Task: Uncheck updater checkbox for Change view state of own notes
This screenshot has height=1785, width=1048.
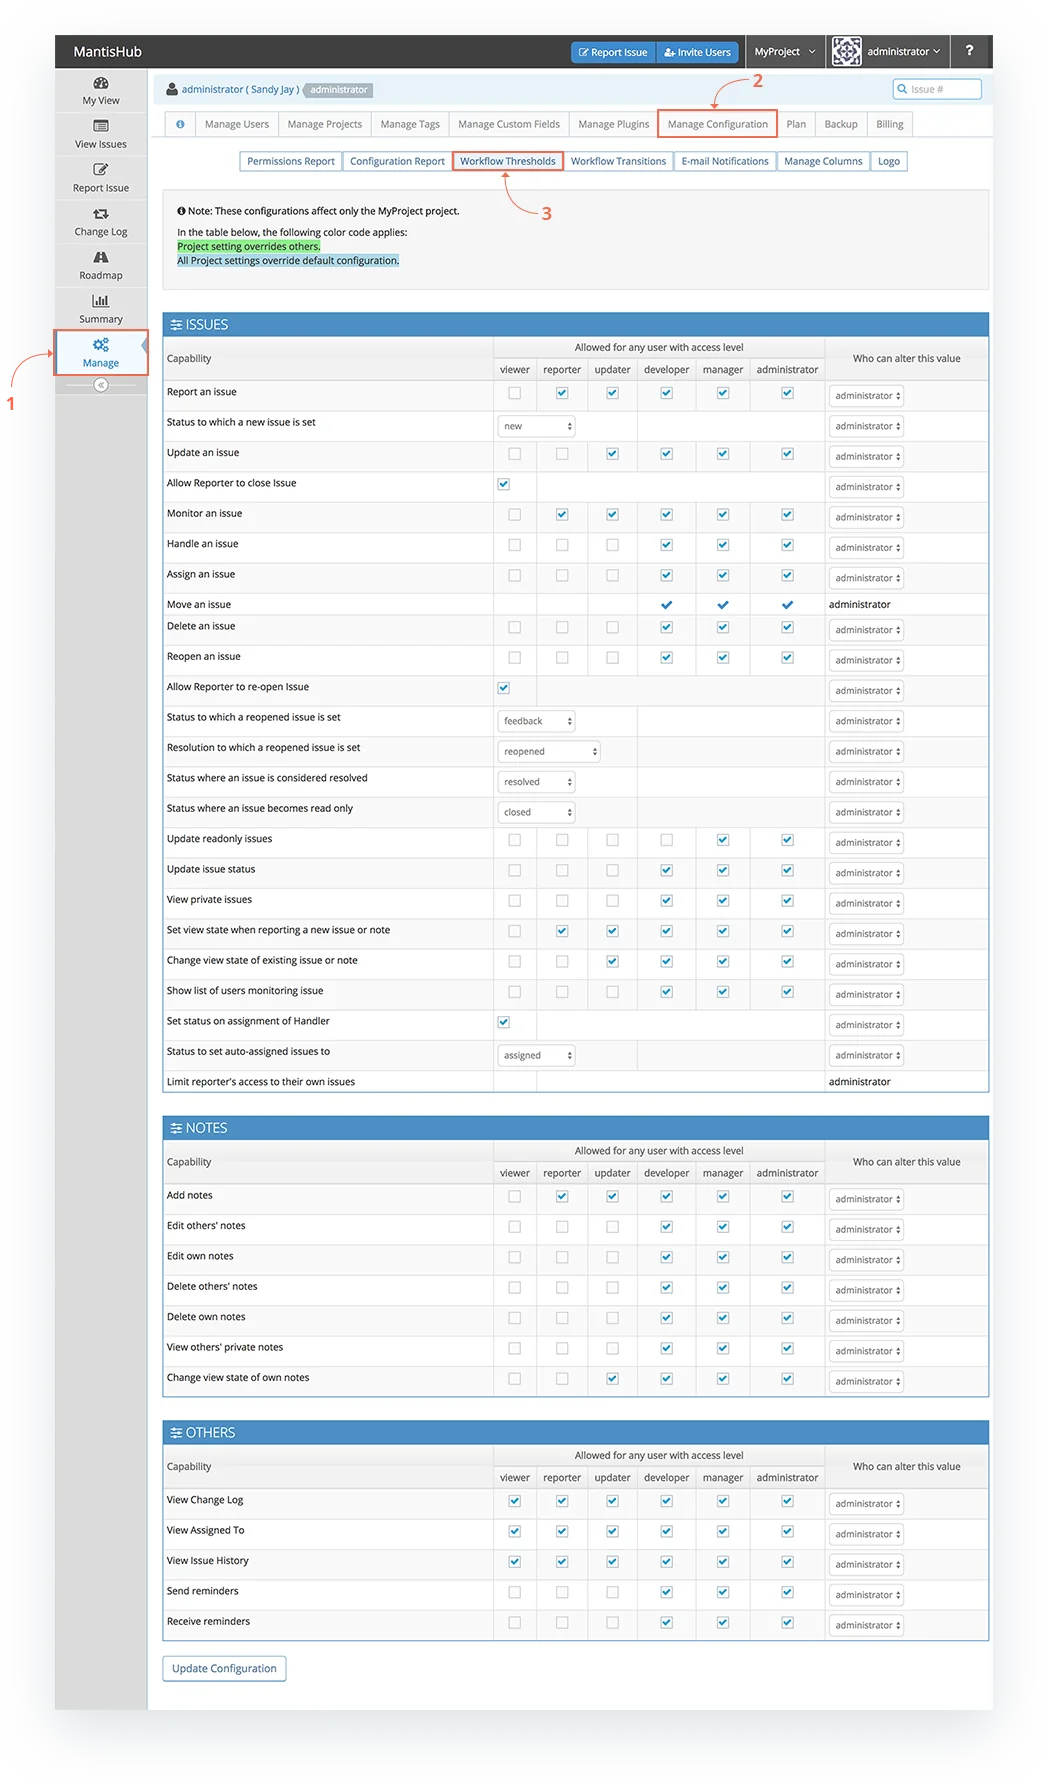Action: pos(612,1379)
